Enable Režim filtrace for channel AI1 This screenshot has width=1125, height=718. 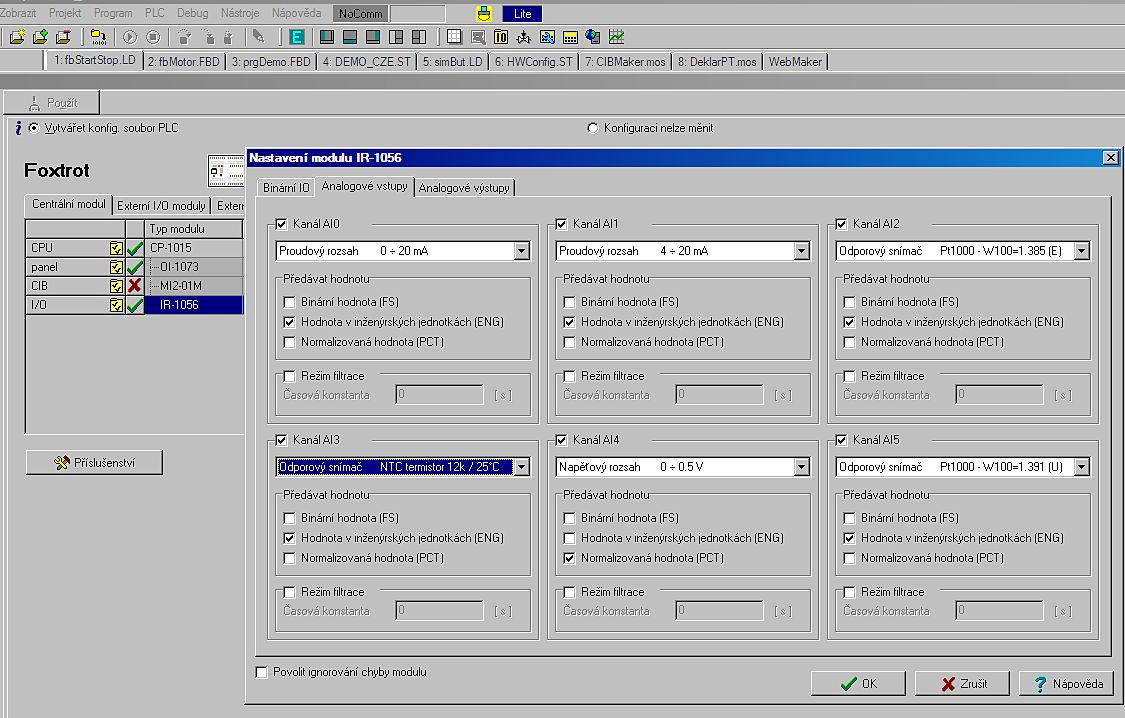(x=569, y=376)
